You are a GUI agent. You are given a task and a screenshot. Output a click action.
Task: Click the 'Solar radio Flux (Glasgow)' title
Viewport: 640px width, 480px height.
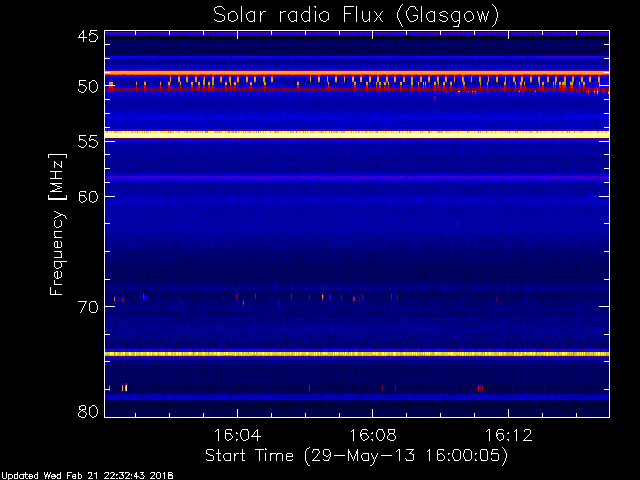point(355,15)
